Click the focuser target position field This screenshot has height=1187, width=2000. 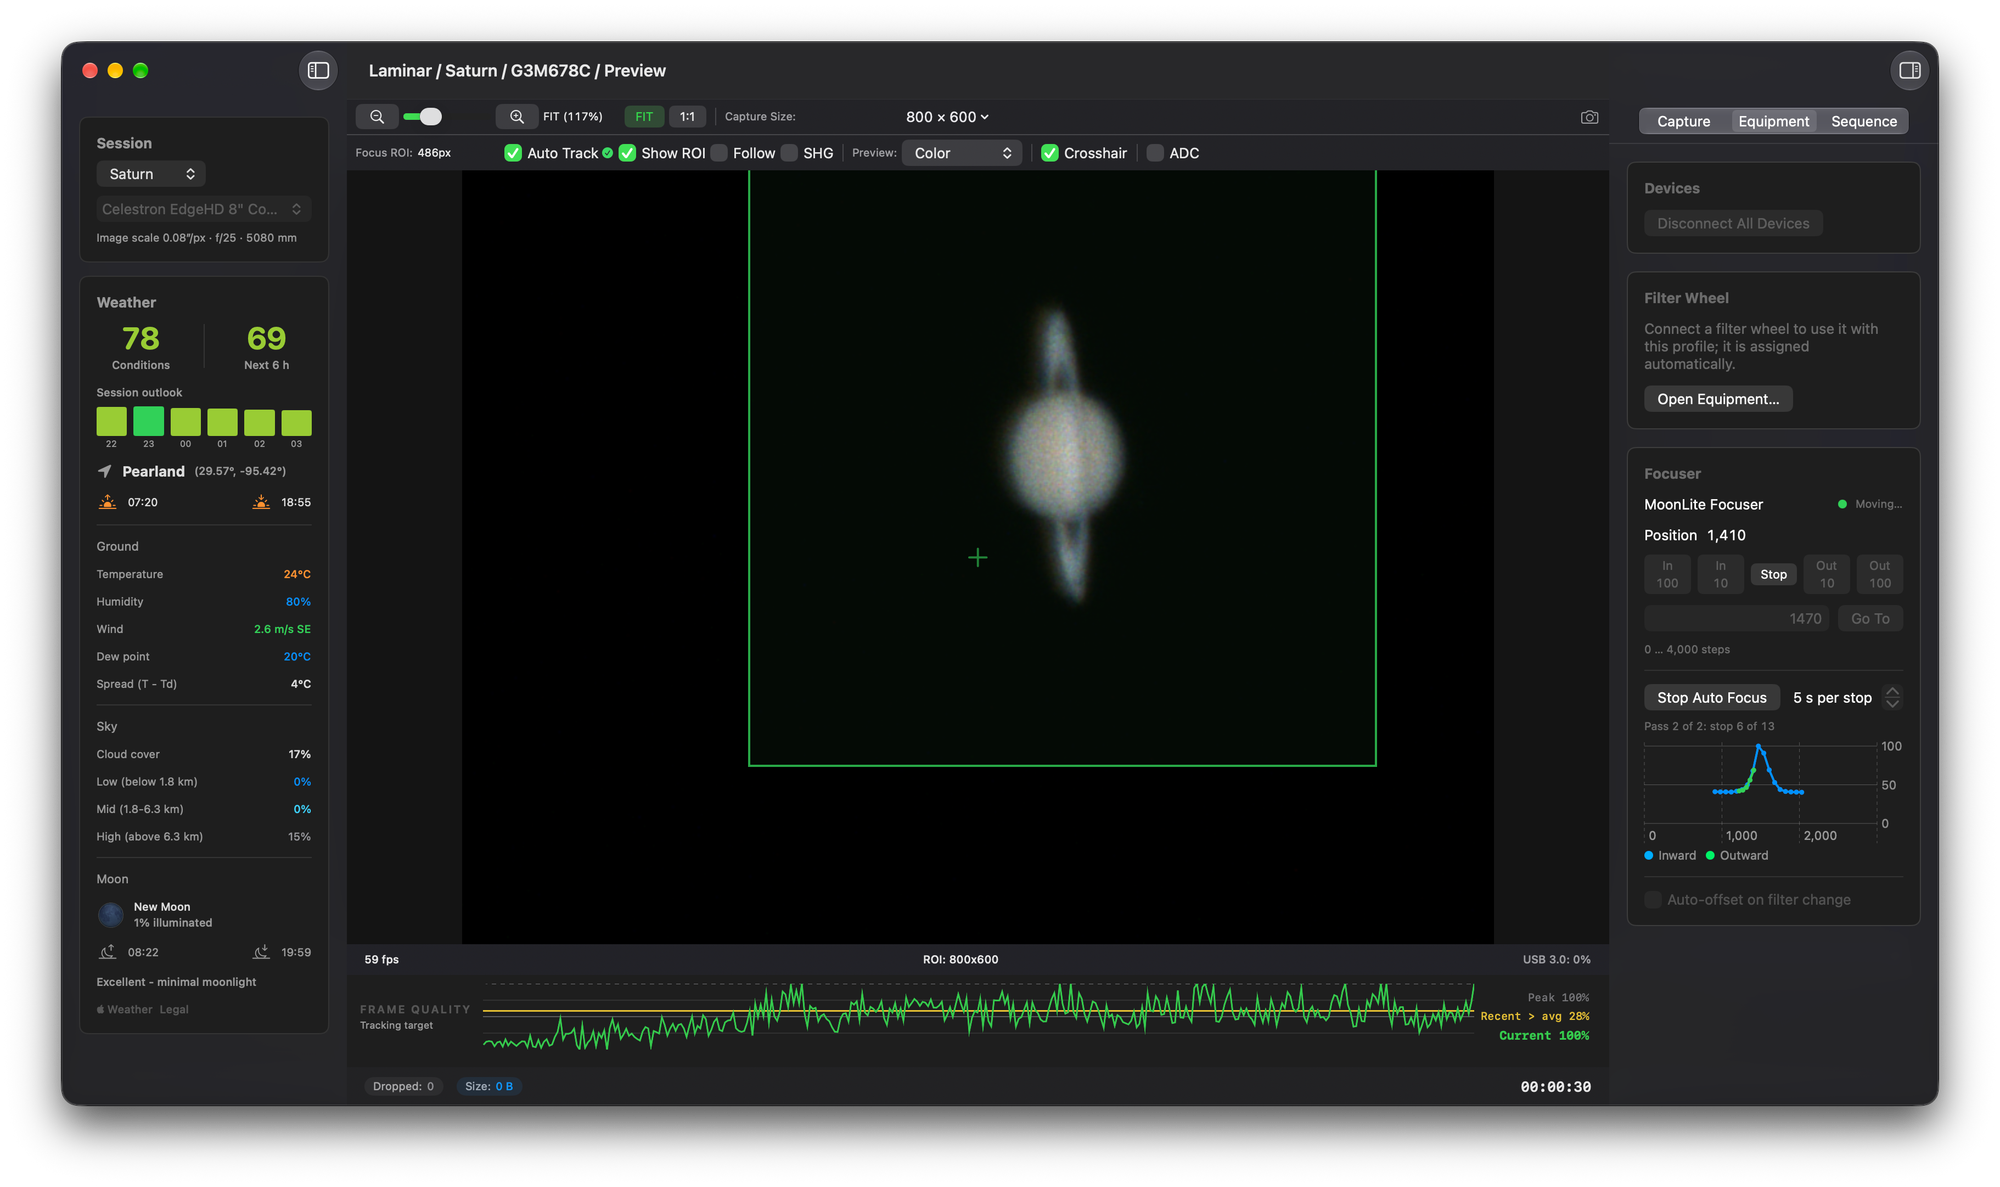click(x=1737, y=619)
